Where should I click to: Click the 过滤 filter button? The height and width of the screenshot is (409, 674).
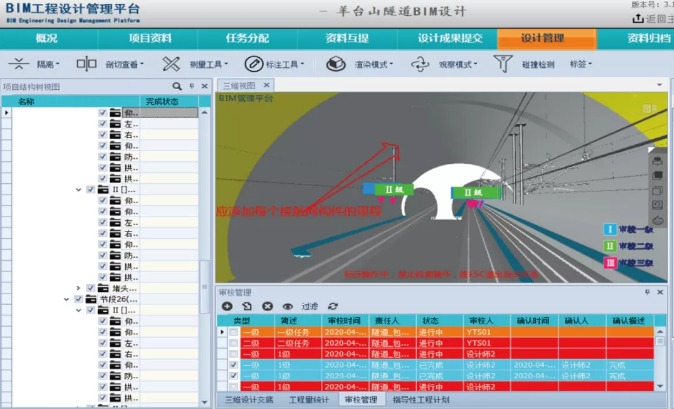point(309,306)
